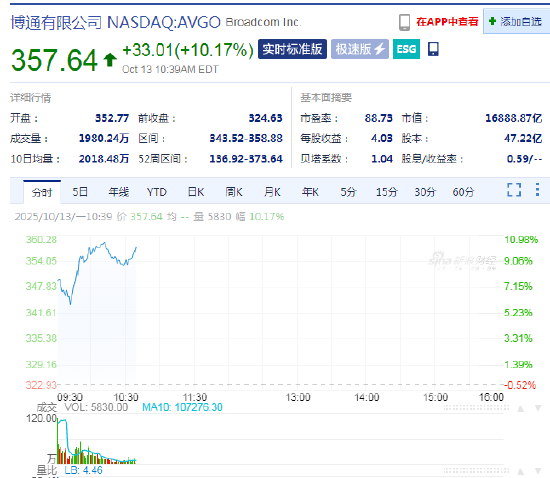This screenshot has width=550, height=478.
Task: Select the 30分 interval tab
Action: (425, 192)
